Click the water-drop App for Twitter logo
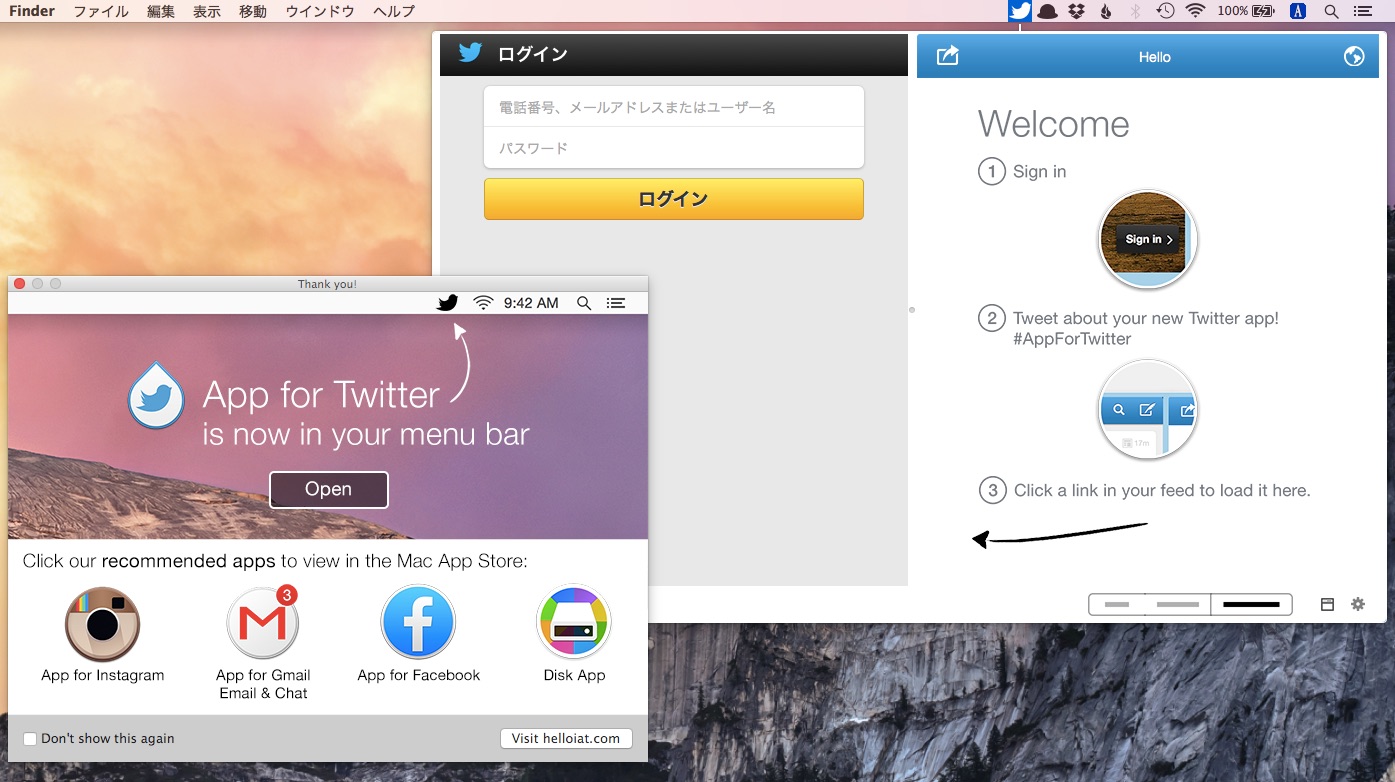The height and width of the screenshot is (782, 1395). pos(156,395)
